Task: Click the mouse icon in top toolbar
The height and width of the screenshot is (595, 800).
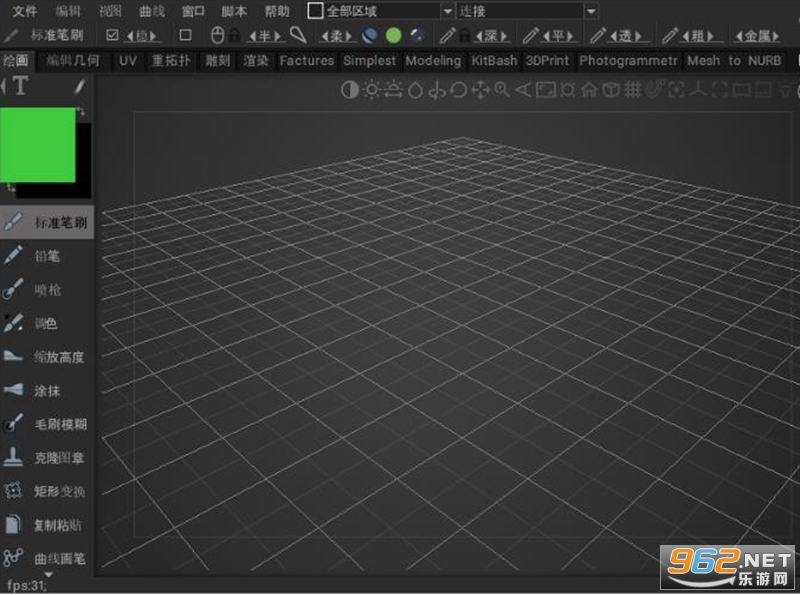Action: pos(217,35)
